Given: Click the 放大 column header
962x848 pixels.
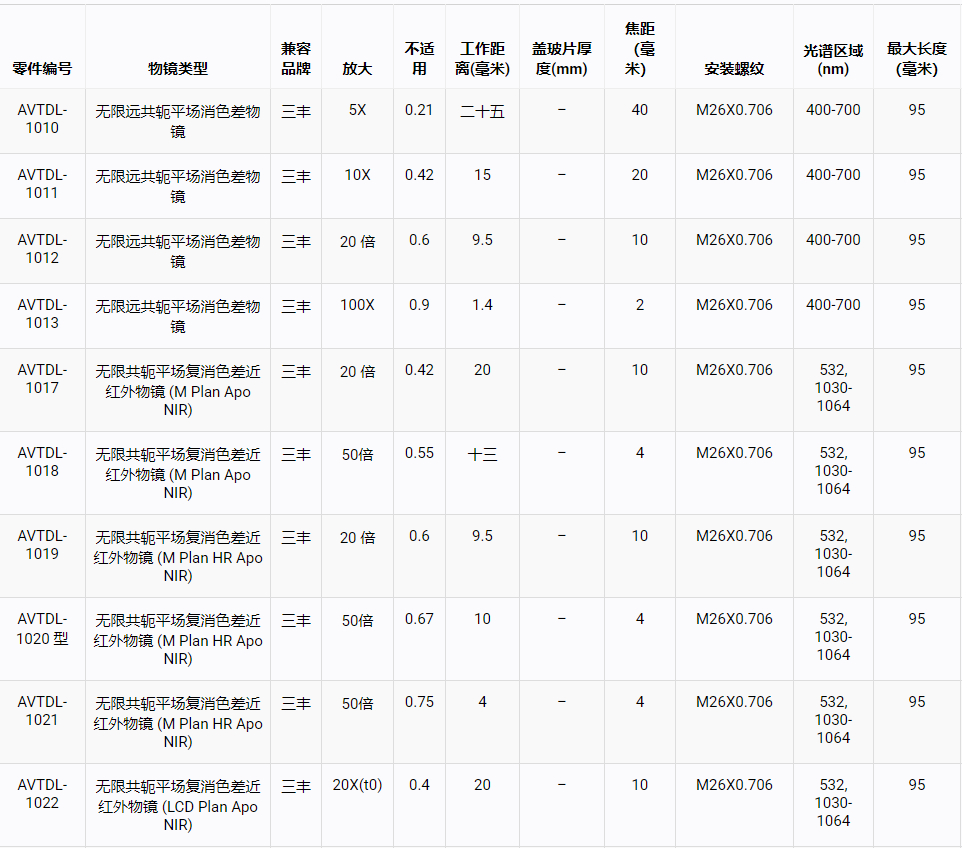Looking at the screenshot, I should [357, 68].
